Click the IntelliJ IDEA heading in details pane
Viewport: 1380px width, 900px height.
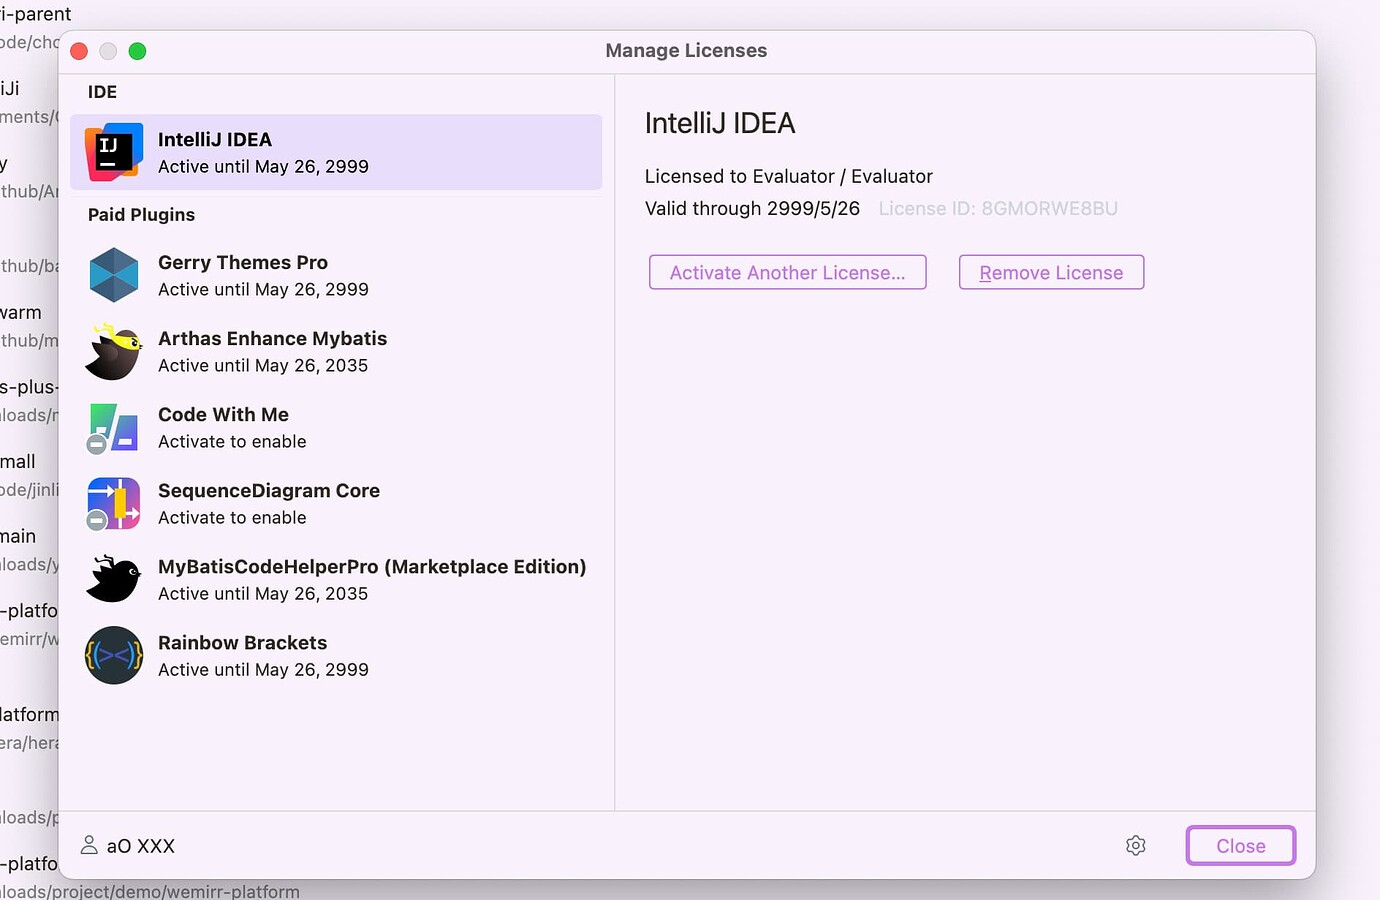(x=720, y=123)
